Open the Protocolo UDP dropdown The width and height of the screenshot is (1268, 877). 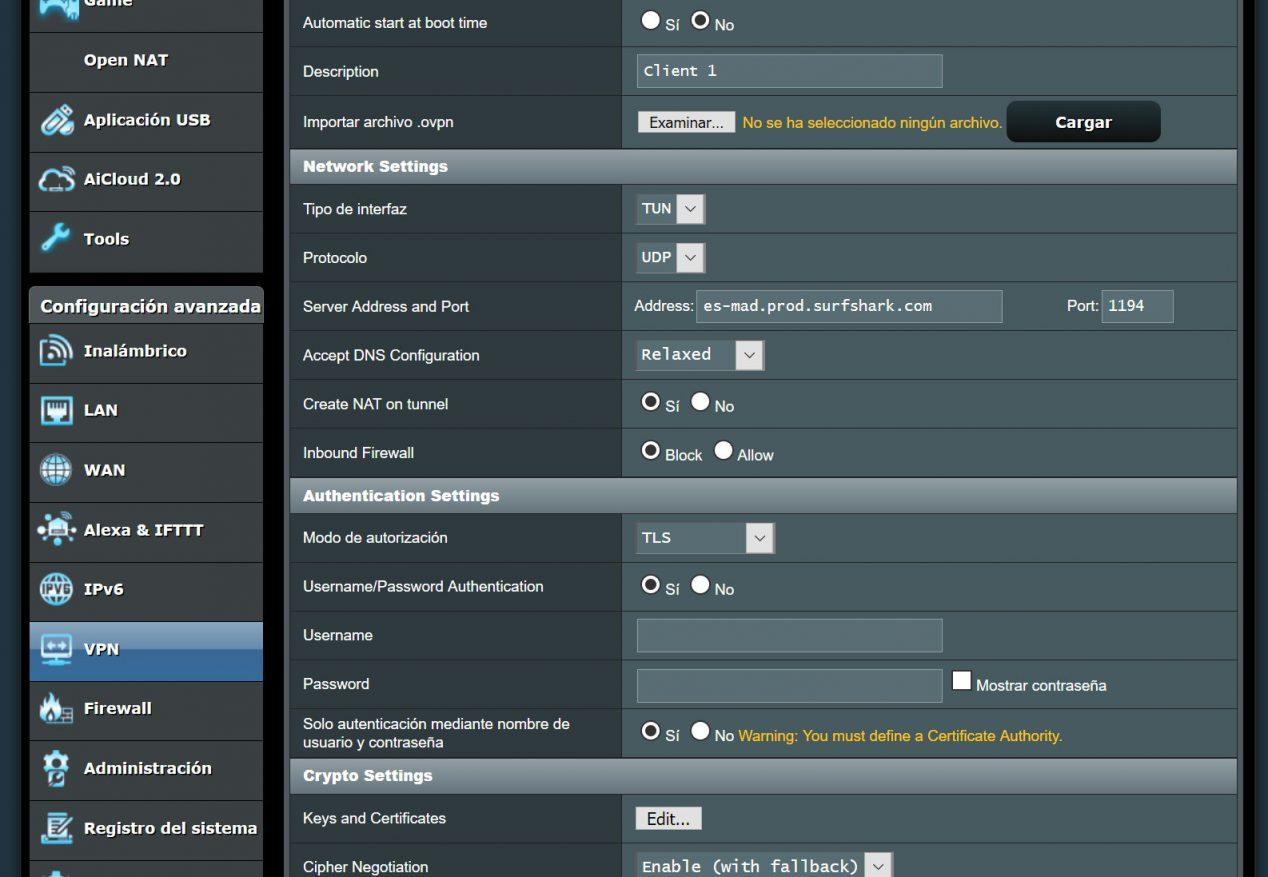pos(671,258)
